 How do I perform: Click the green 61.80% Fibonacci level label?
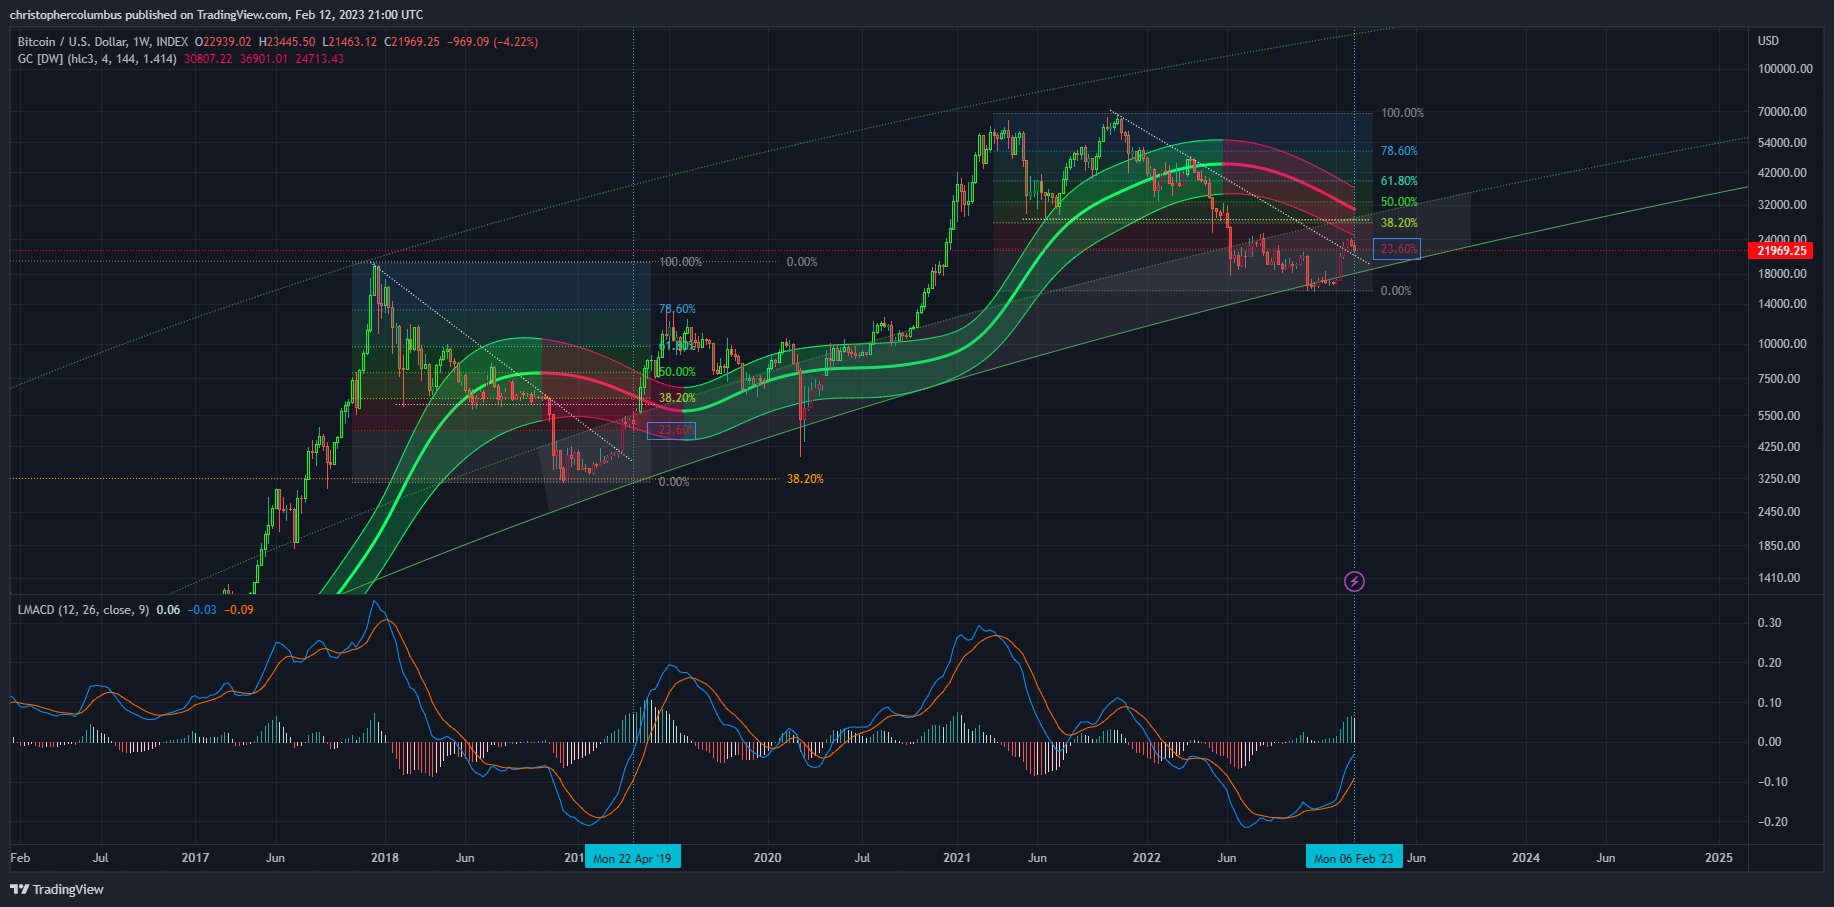1399,181
